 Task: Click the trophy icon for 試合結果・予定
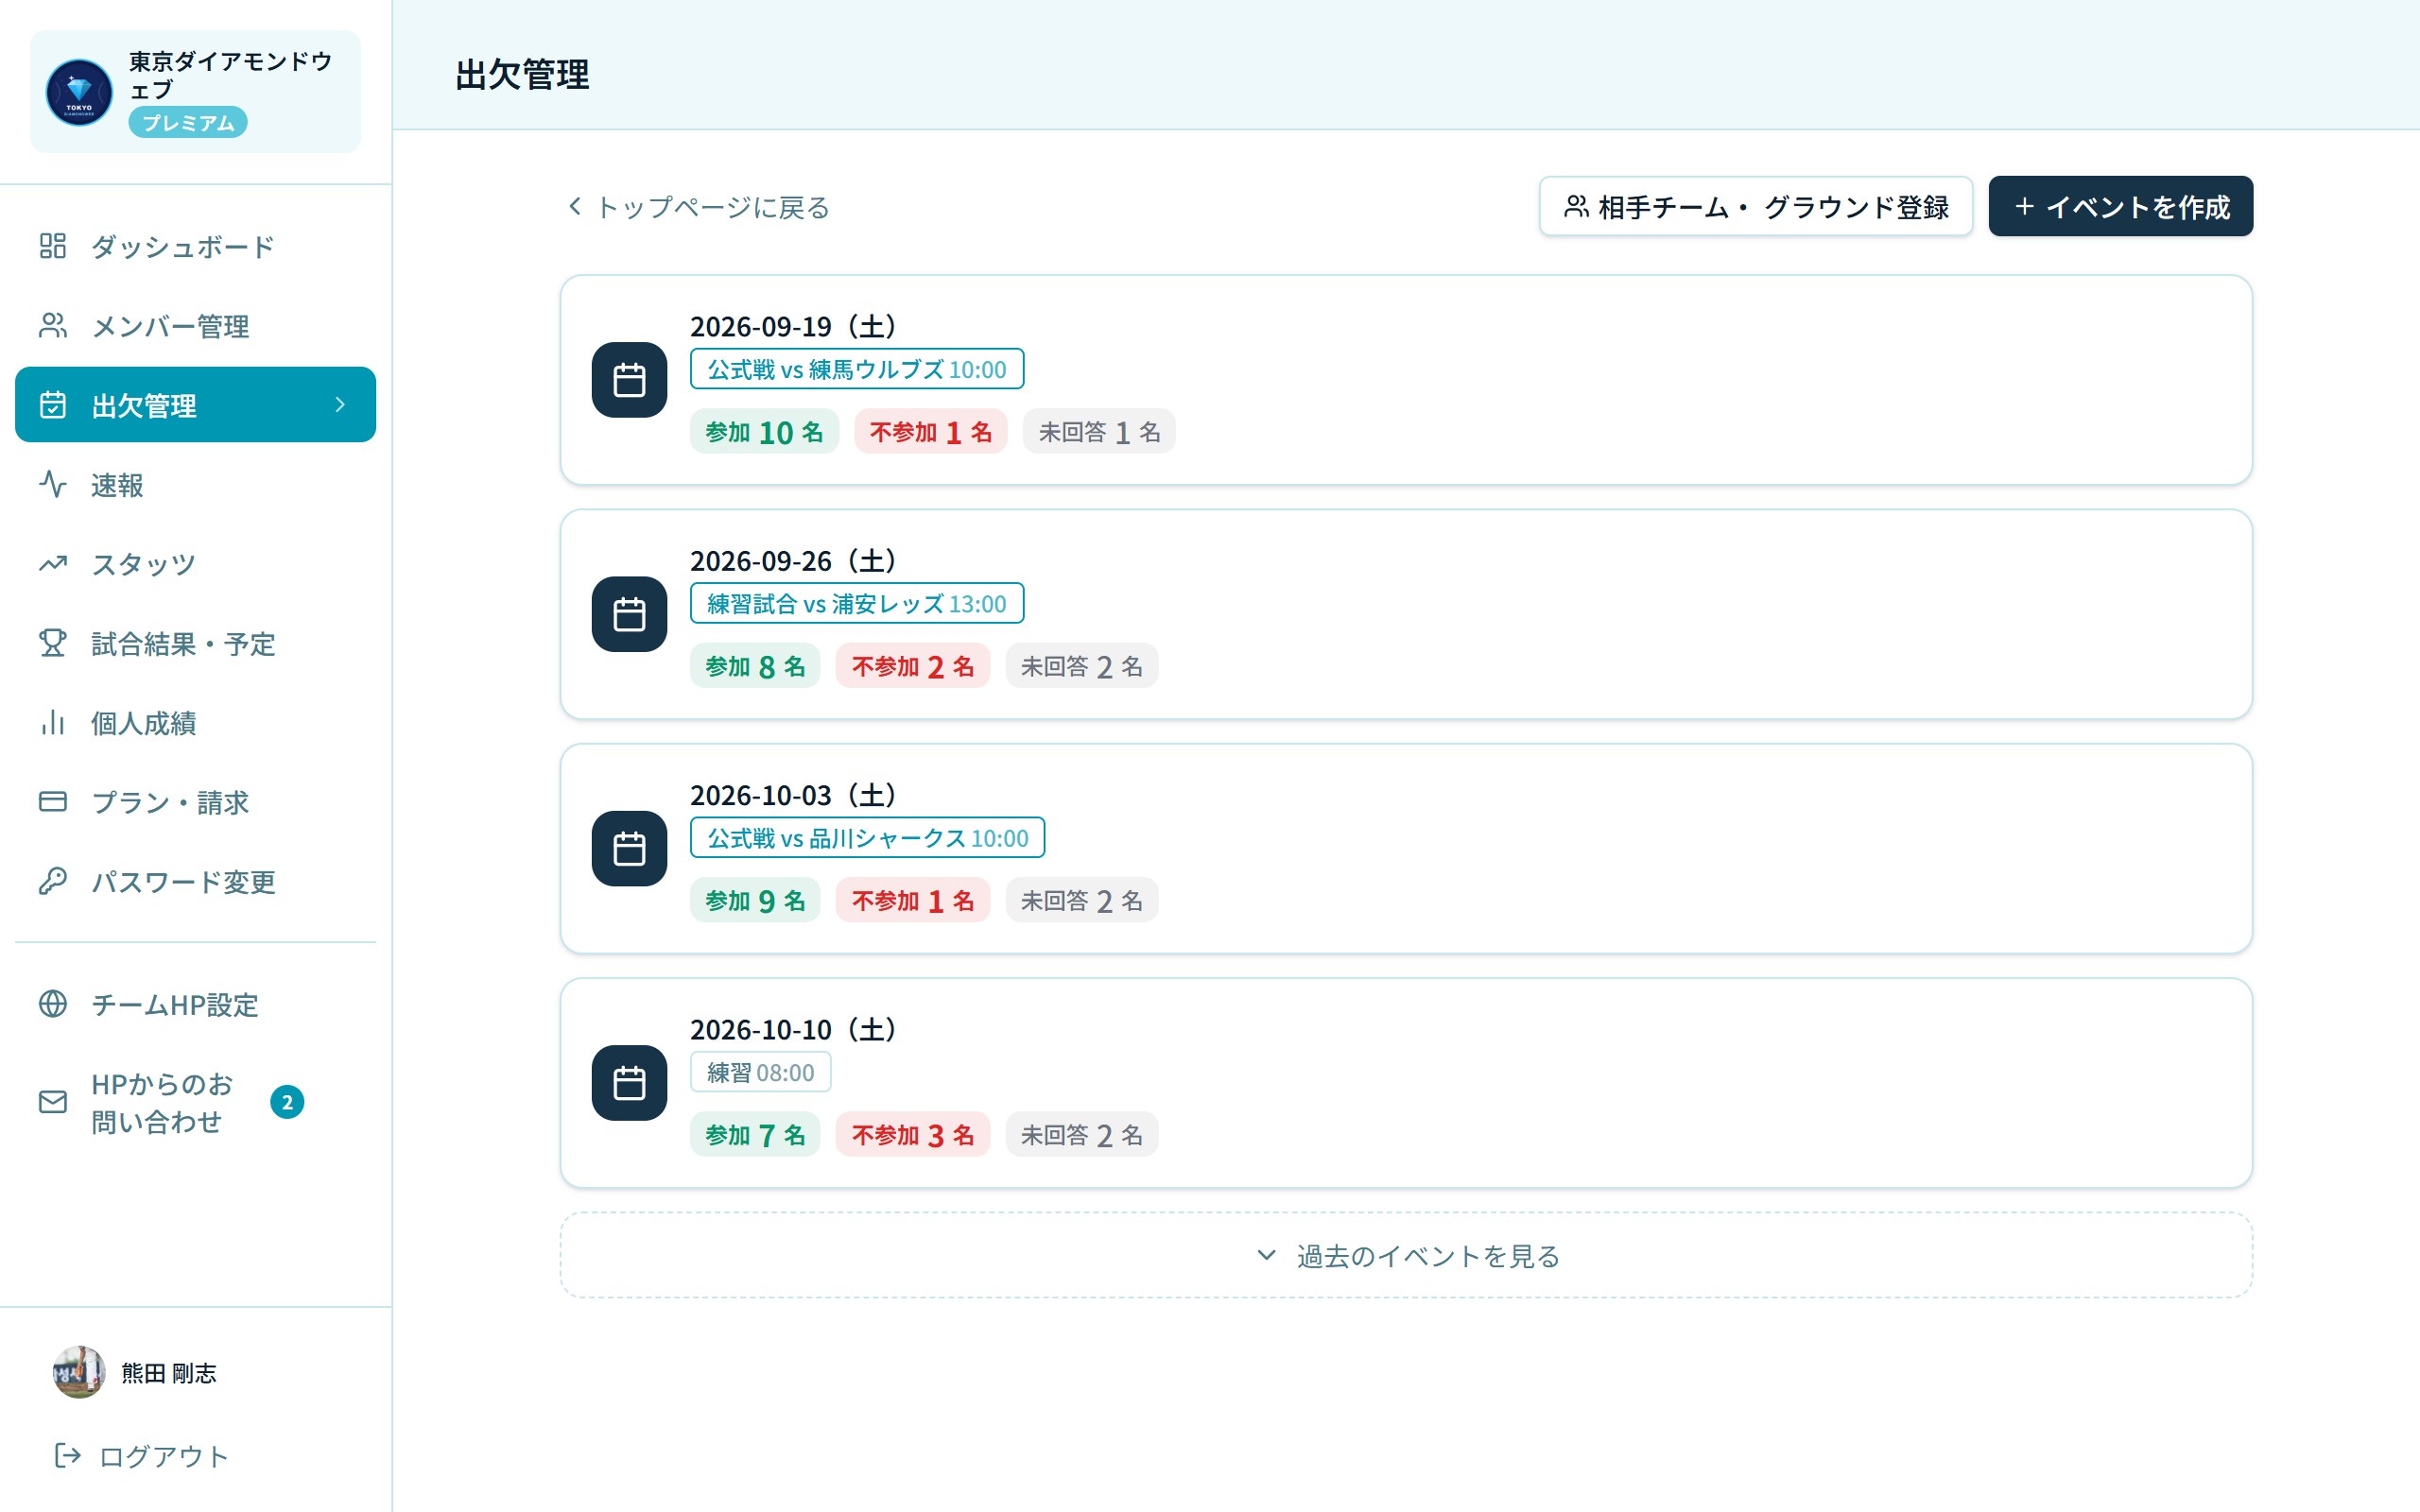coord(53,643)
